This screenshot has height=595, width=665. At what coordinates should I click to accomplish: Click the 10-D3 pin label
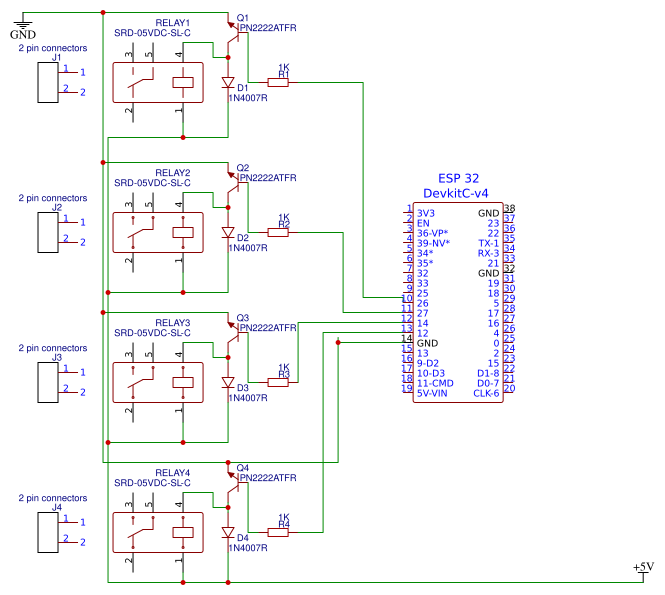(x=430, y=373)
